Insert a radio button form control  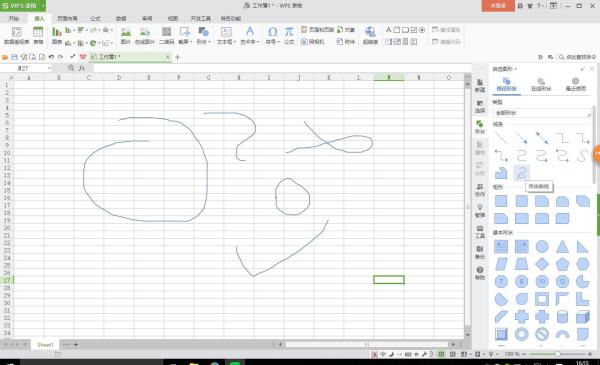pos(422,30)
